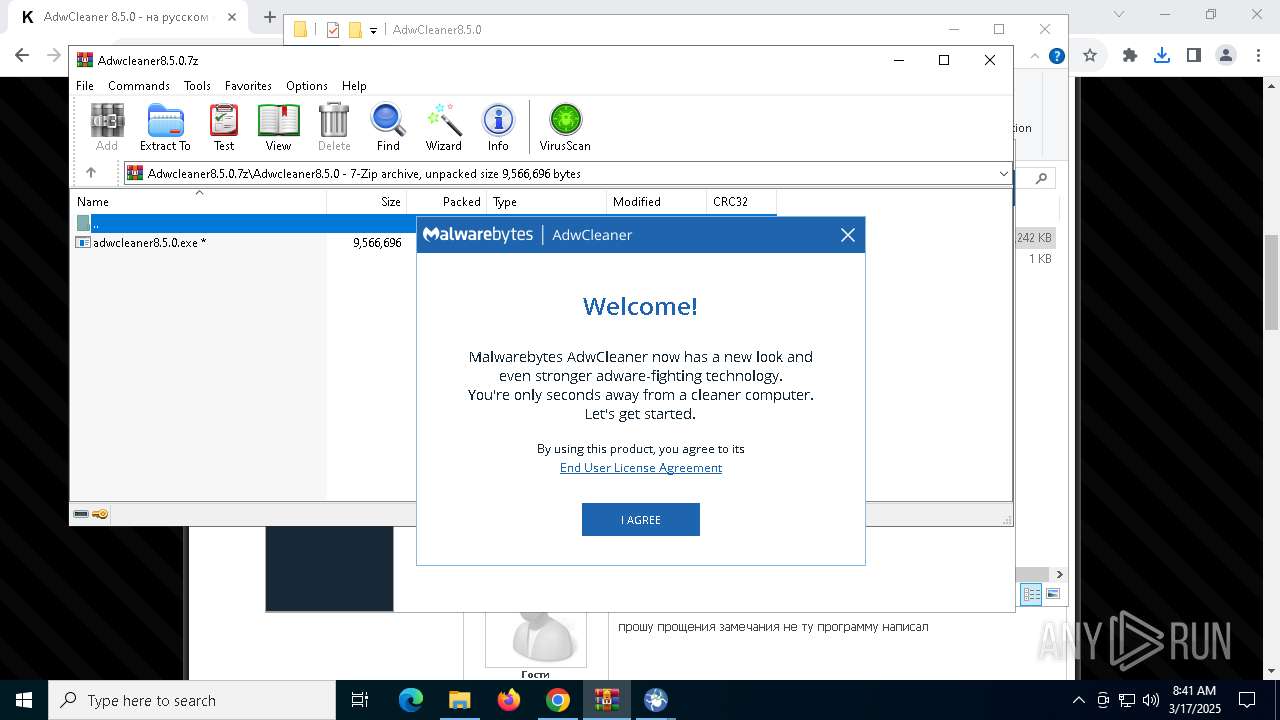The image size is (1280, 720).
Task: Show hidden system tray icons
Action: [x=1078, y=700]
